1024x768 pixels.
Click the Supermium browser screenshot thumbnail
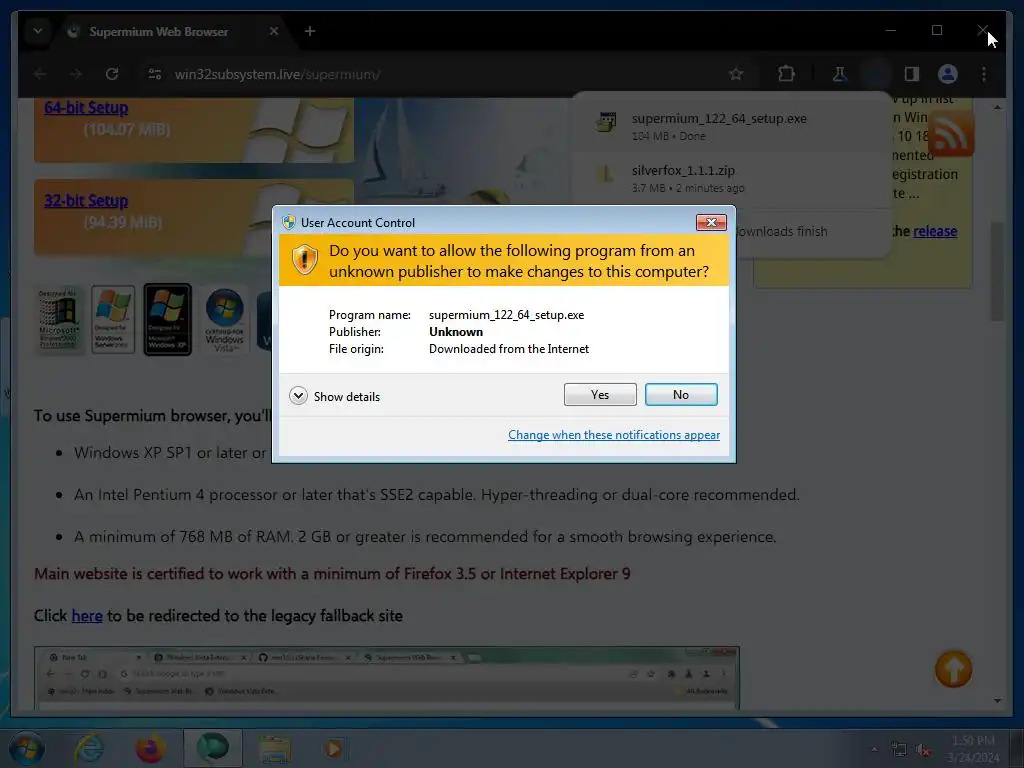coord(387,677)
